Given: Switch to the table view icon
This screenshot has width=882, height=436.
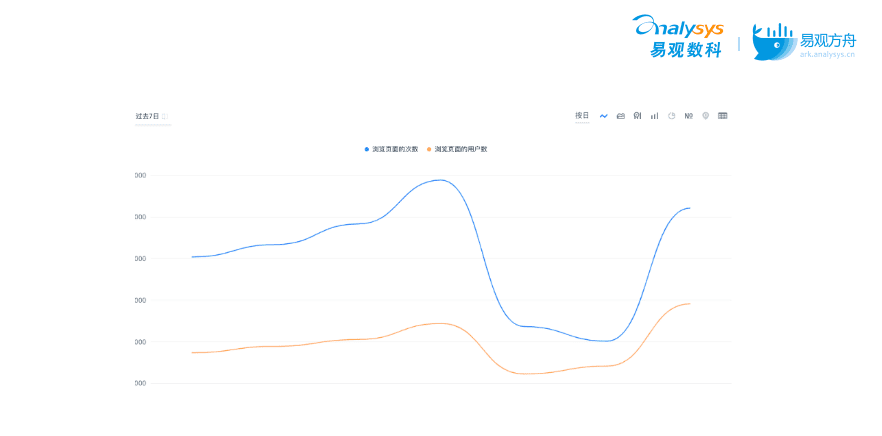Looking at the screenshot, I should (723, 116).
